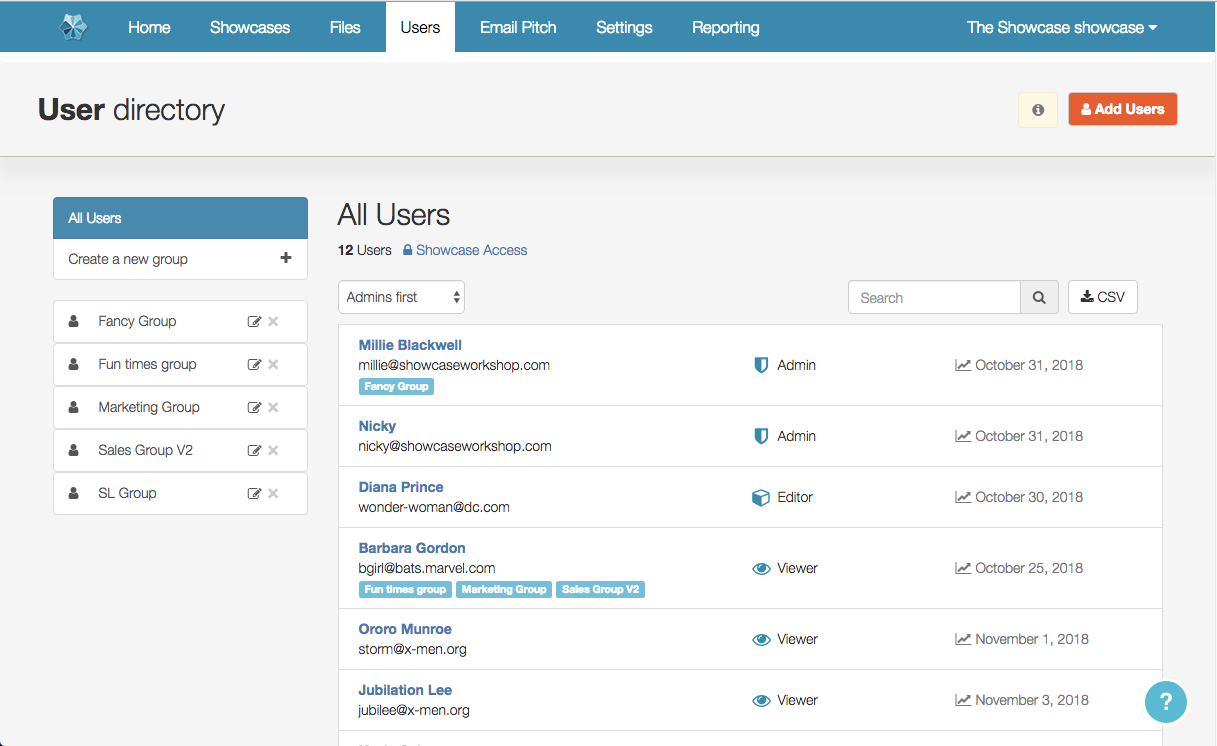
Task: Click the chart icon for Diana Prince
Action: (963, 497)
